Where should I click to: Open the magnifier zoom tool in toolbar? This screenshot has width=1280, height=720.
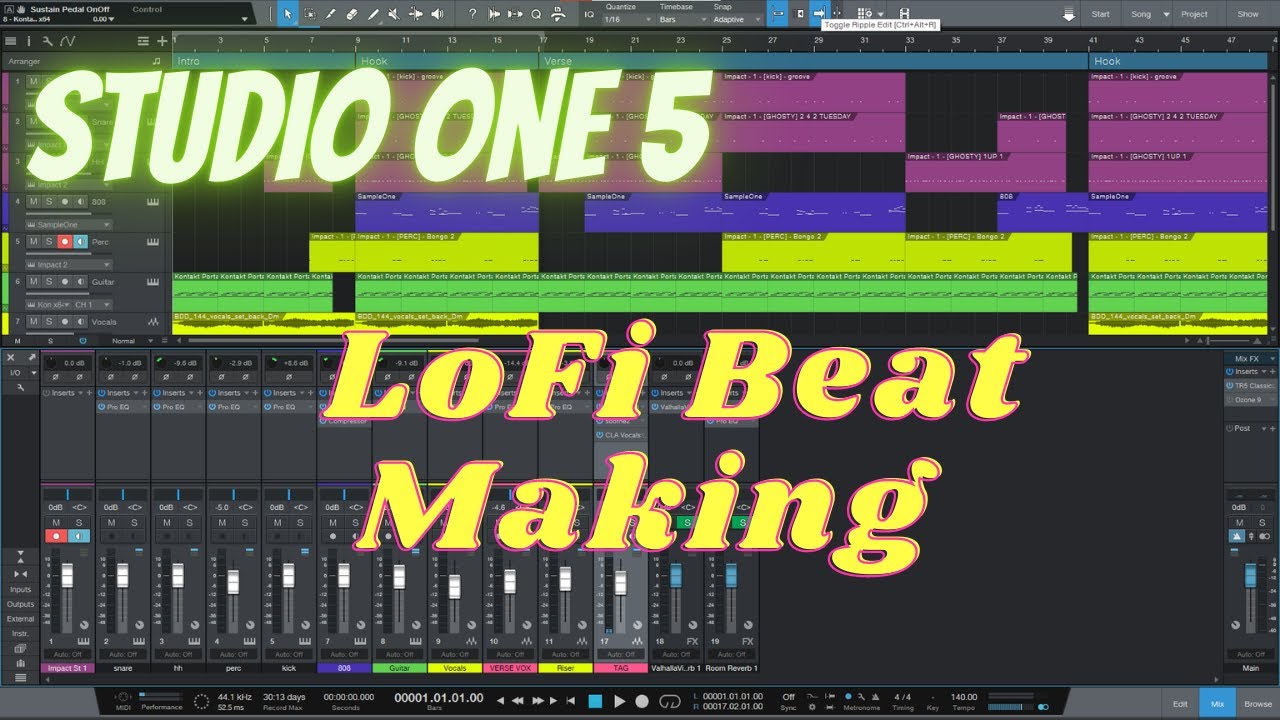click(536, 14)
